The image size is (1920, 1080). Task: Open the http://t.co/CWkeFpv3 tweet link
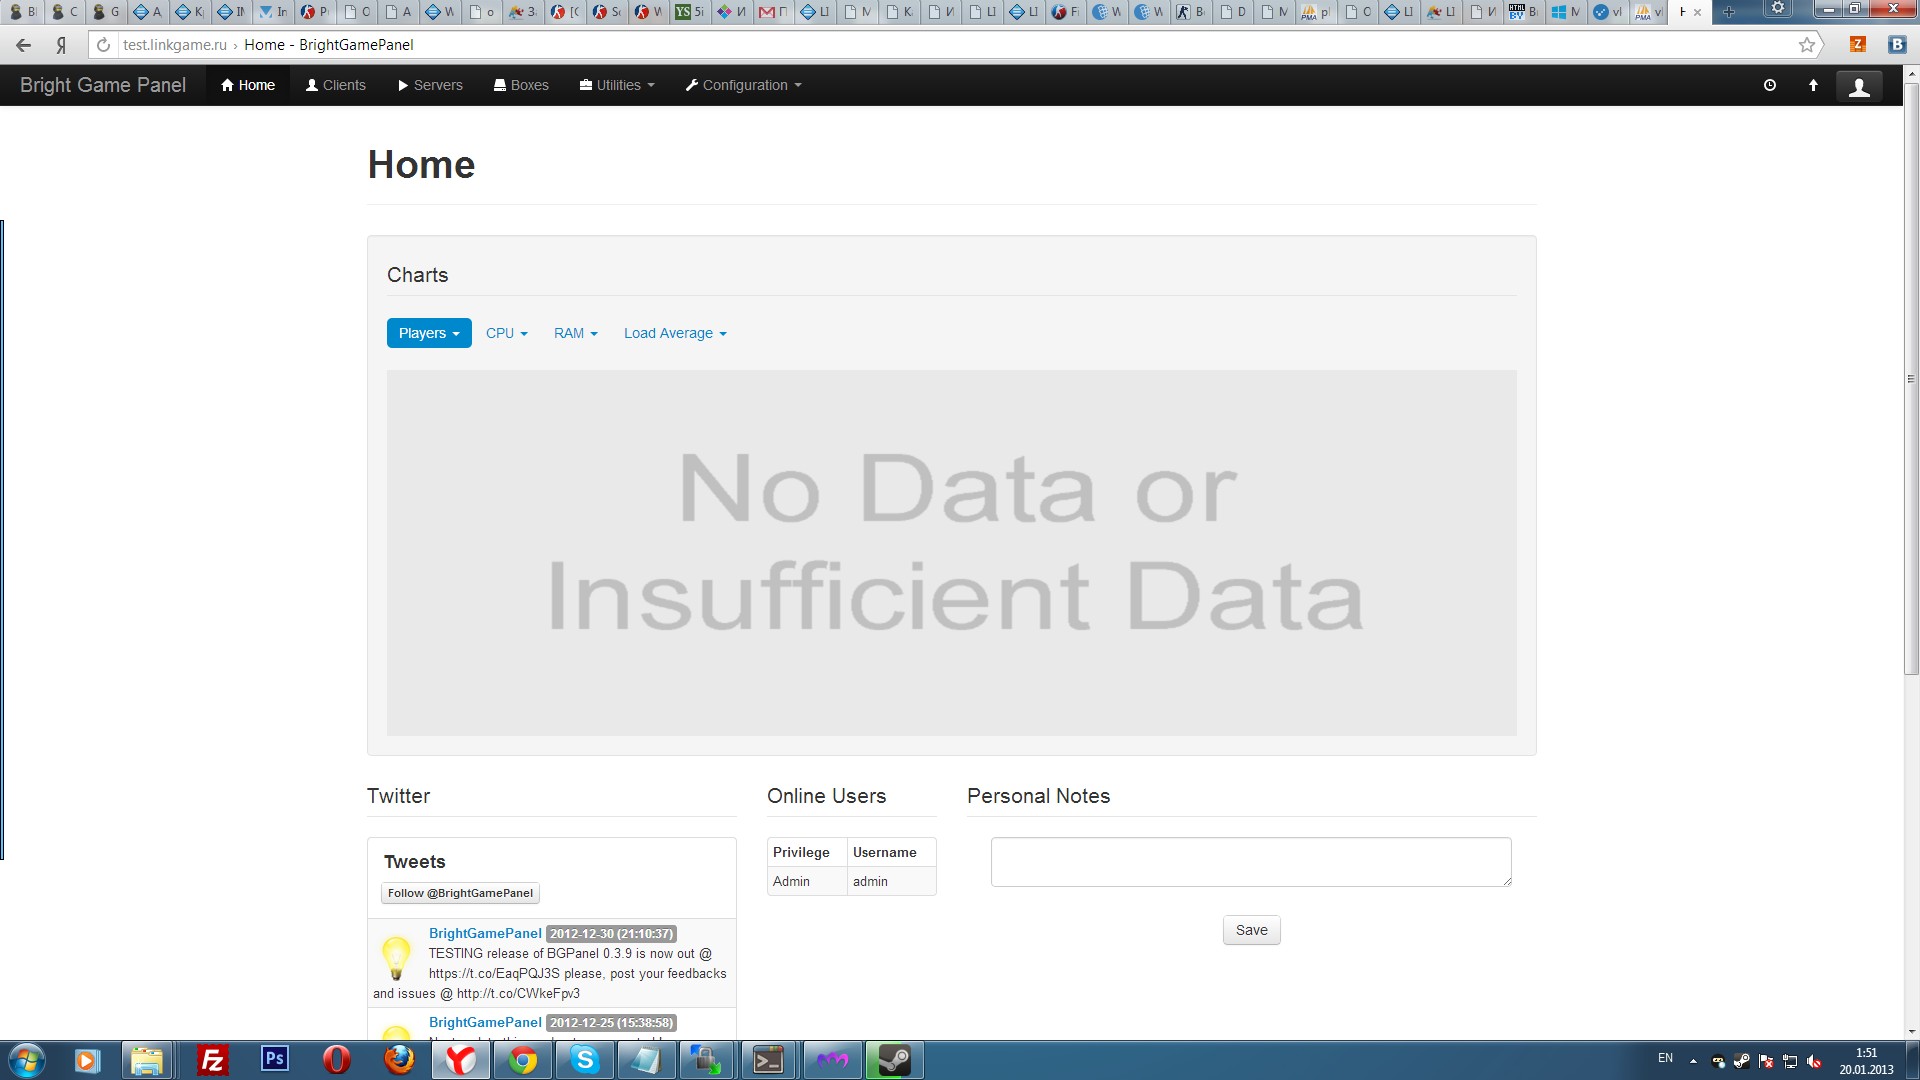pyautogui.click(x=518, y=993)
